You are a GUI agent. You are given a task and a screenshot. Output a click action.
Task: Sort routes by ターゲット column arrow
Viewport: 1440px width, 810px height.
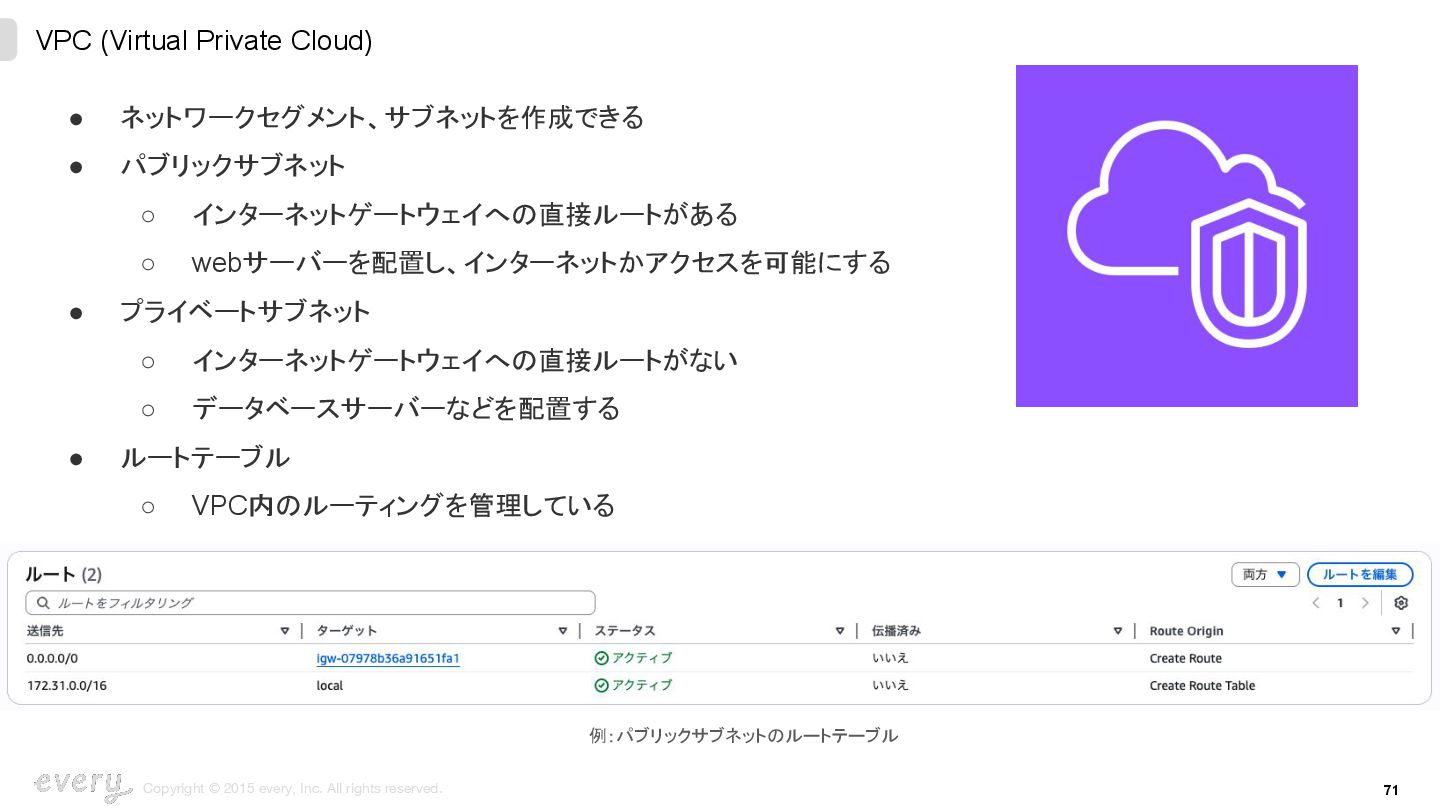562,631
